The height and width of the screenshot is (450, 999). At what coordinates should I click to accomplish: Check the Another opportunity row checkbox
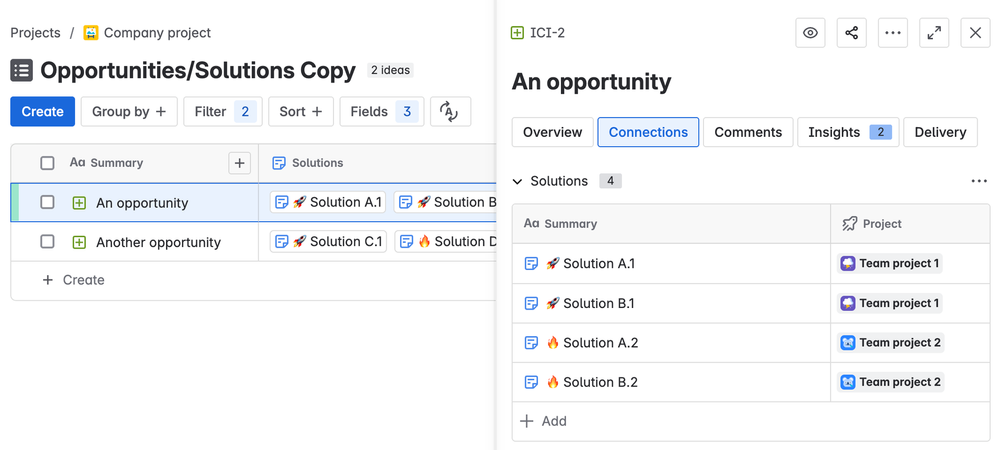[x=47, y=242]
